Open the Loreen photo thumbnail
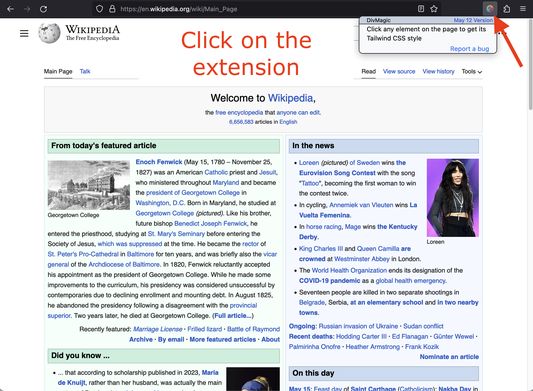The height and width of the screenshot is (391, 533). click(453, 198)
